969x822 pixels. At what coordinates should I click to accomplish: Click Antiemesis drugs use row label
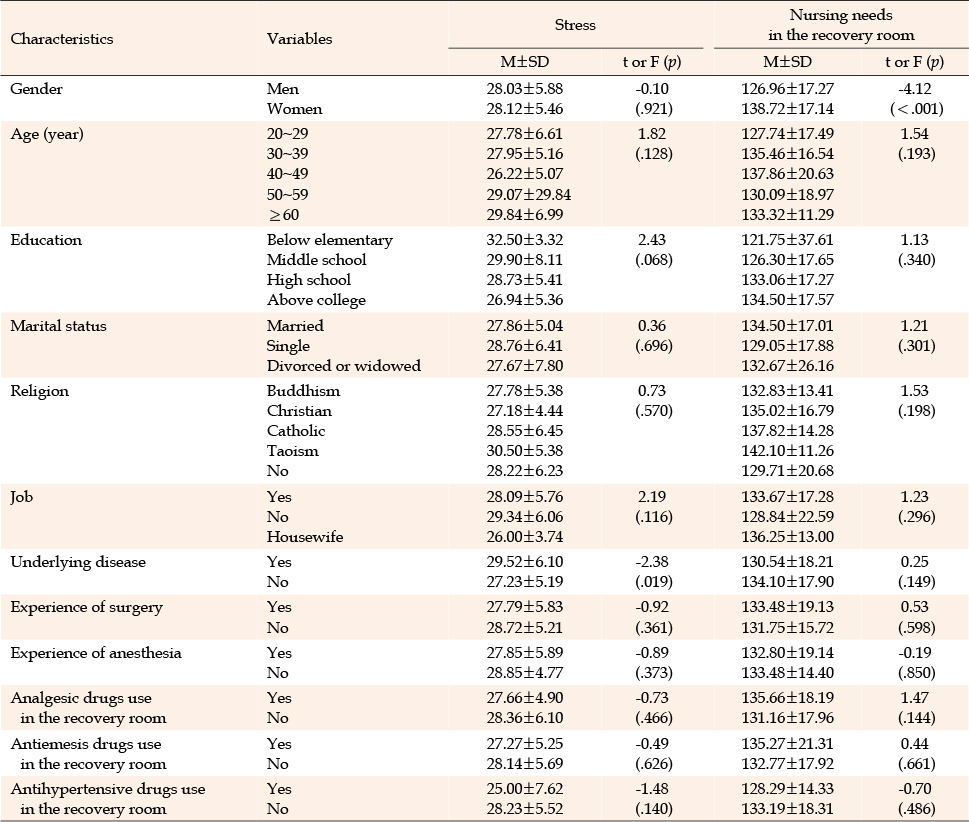coord(88,754)
